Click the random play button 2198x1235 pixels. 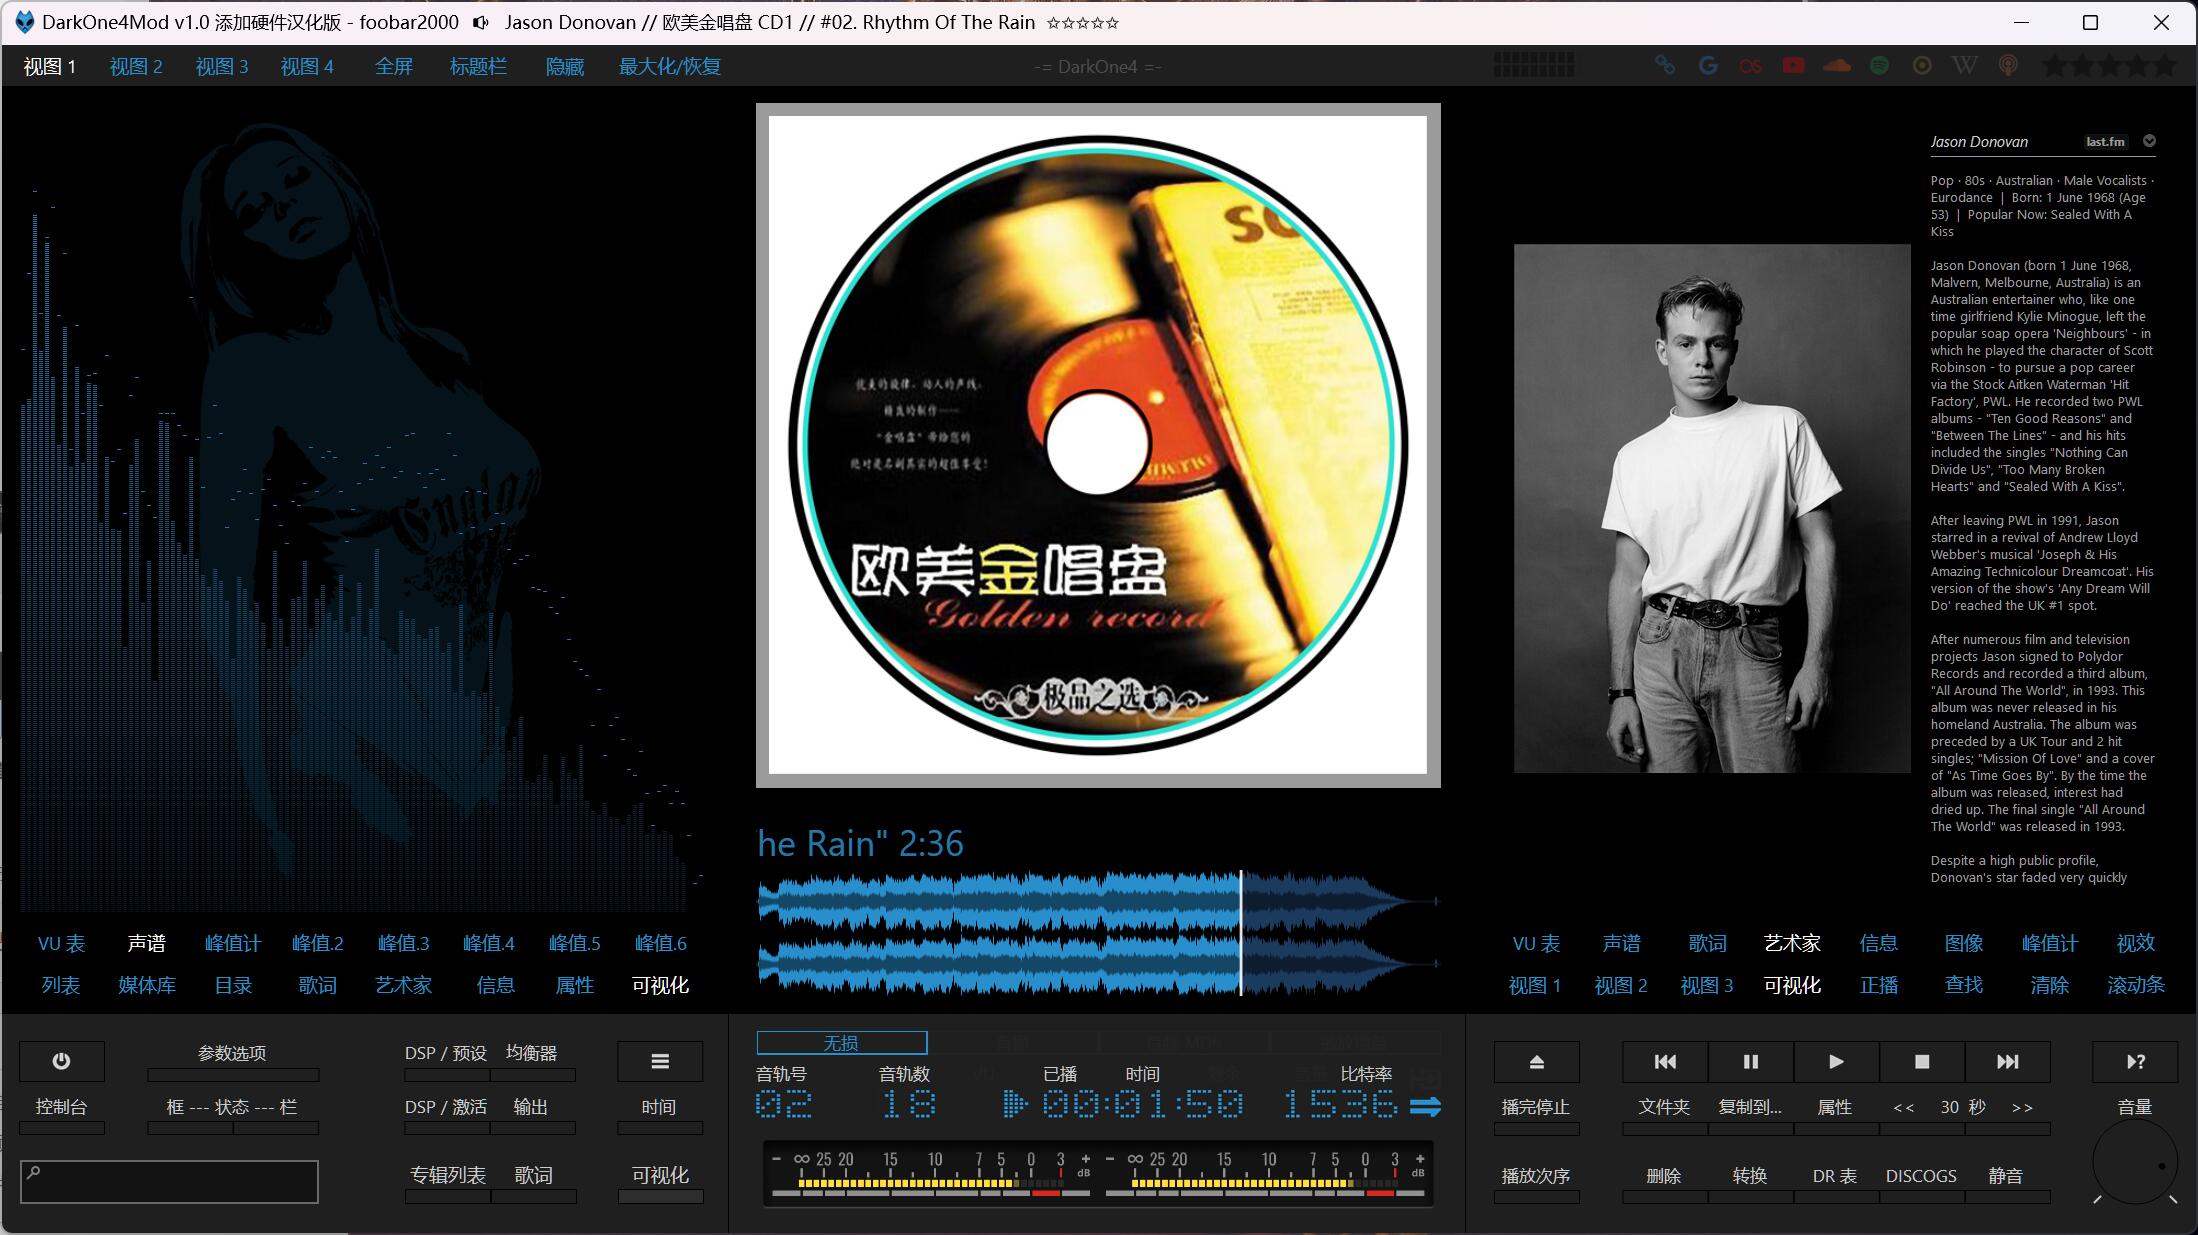2135,1061
